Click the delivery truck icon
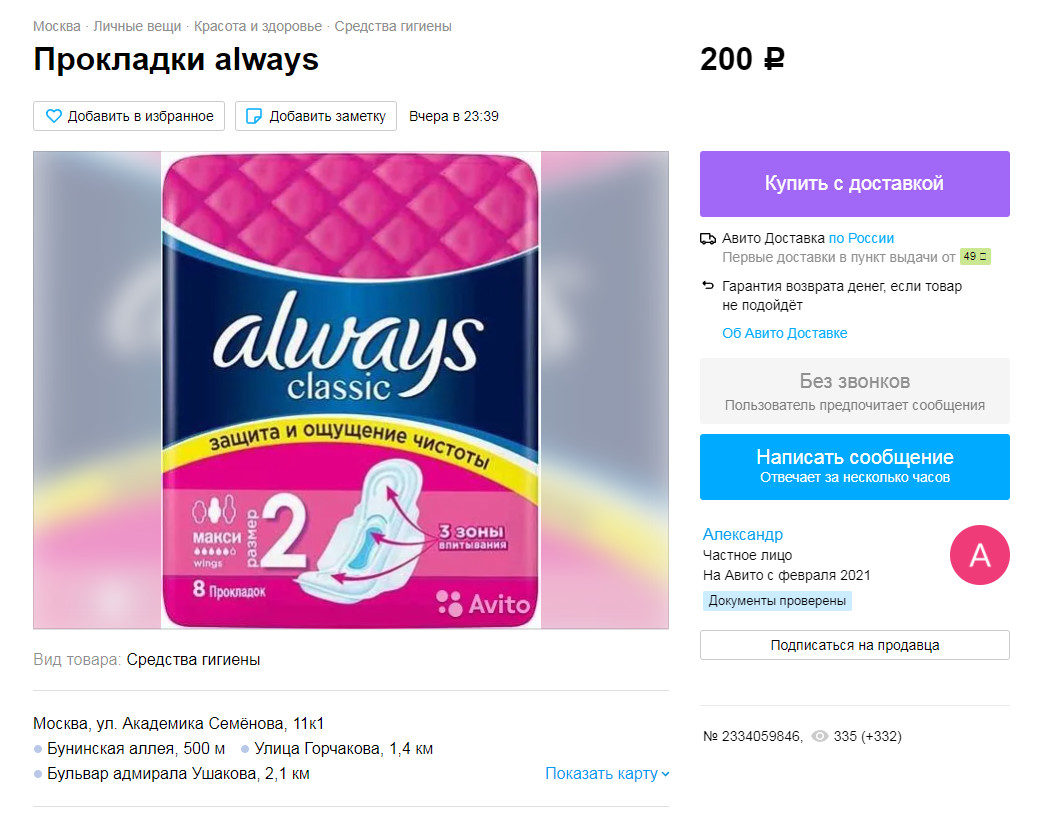 point(708,239)
